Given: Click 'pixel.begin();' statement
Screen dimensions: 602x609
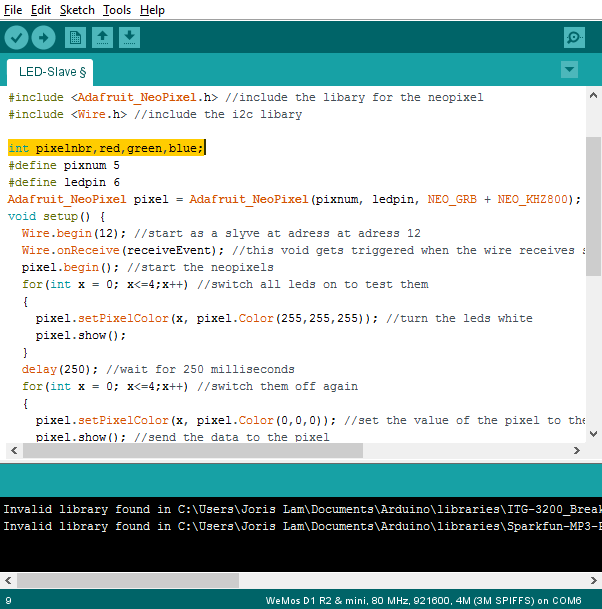Looking at the screenshot, I should (70, 268).
